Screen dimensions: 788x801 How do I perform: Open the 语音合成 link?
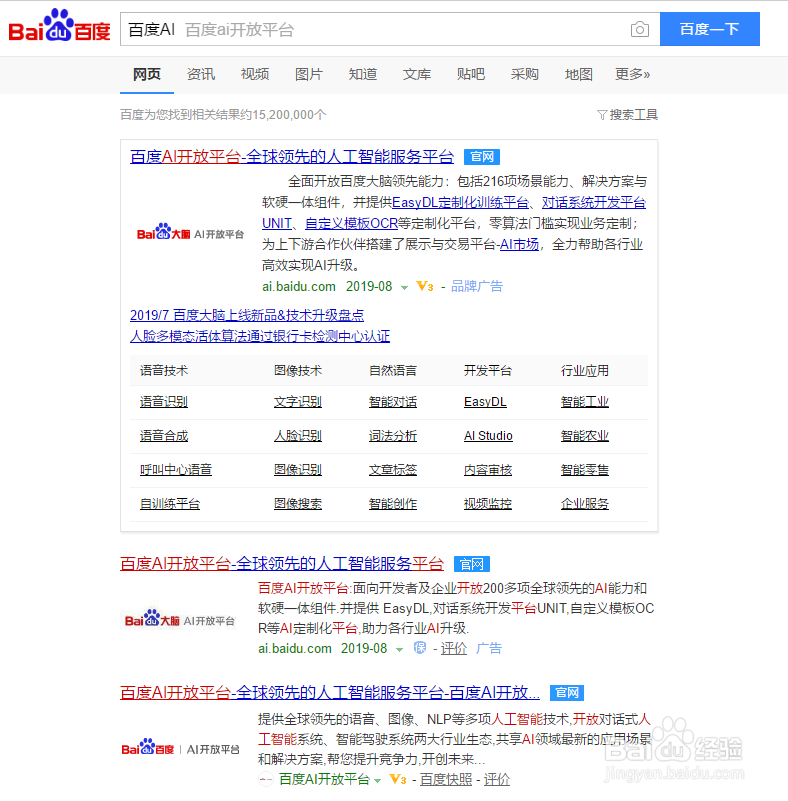[x=164, y=436]
